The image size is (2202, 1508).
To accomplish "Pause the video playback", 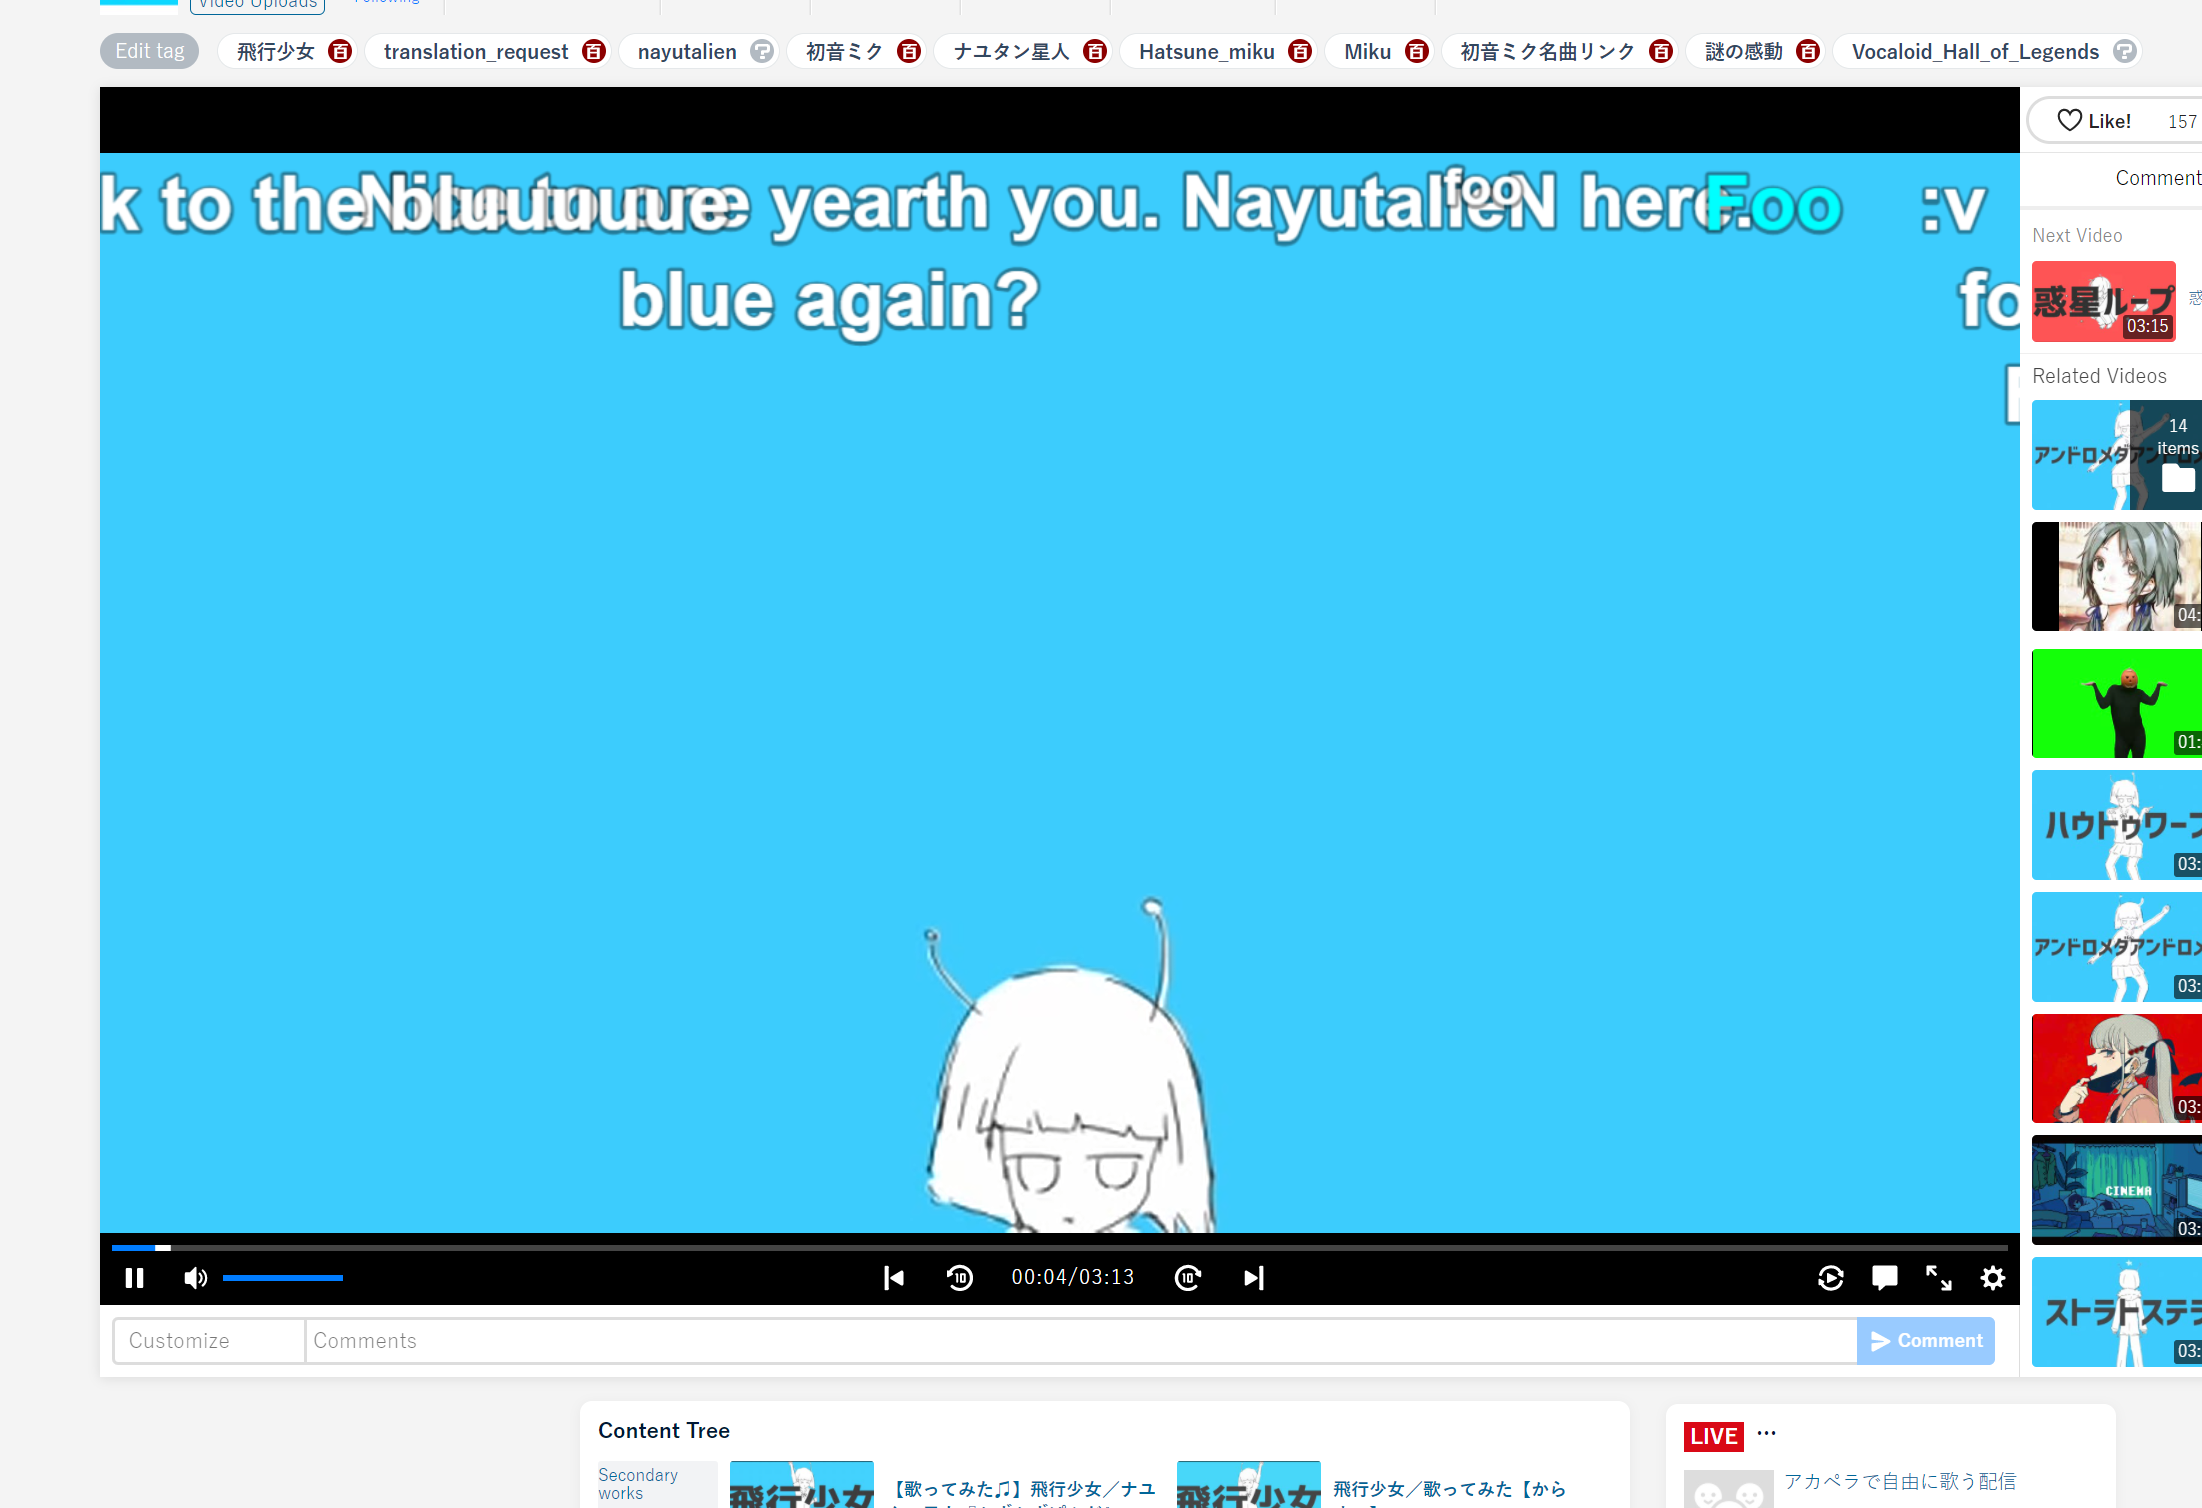I will coord(134,1278).
